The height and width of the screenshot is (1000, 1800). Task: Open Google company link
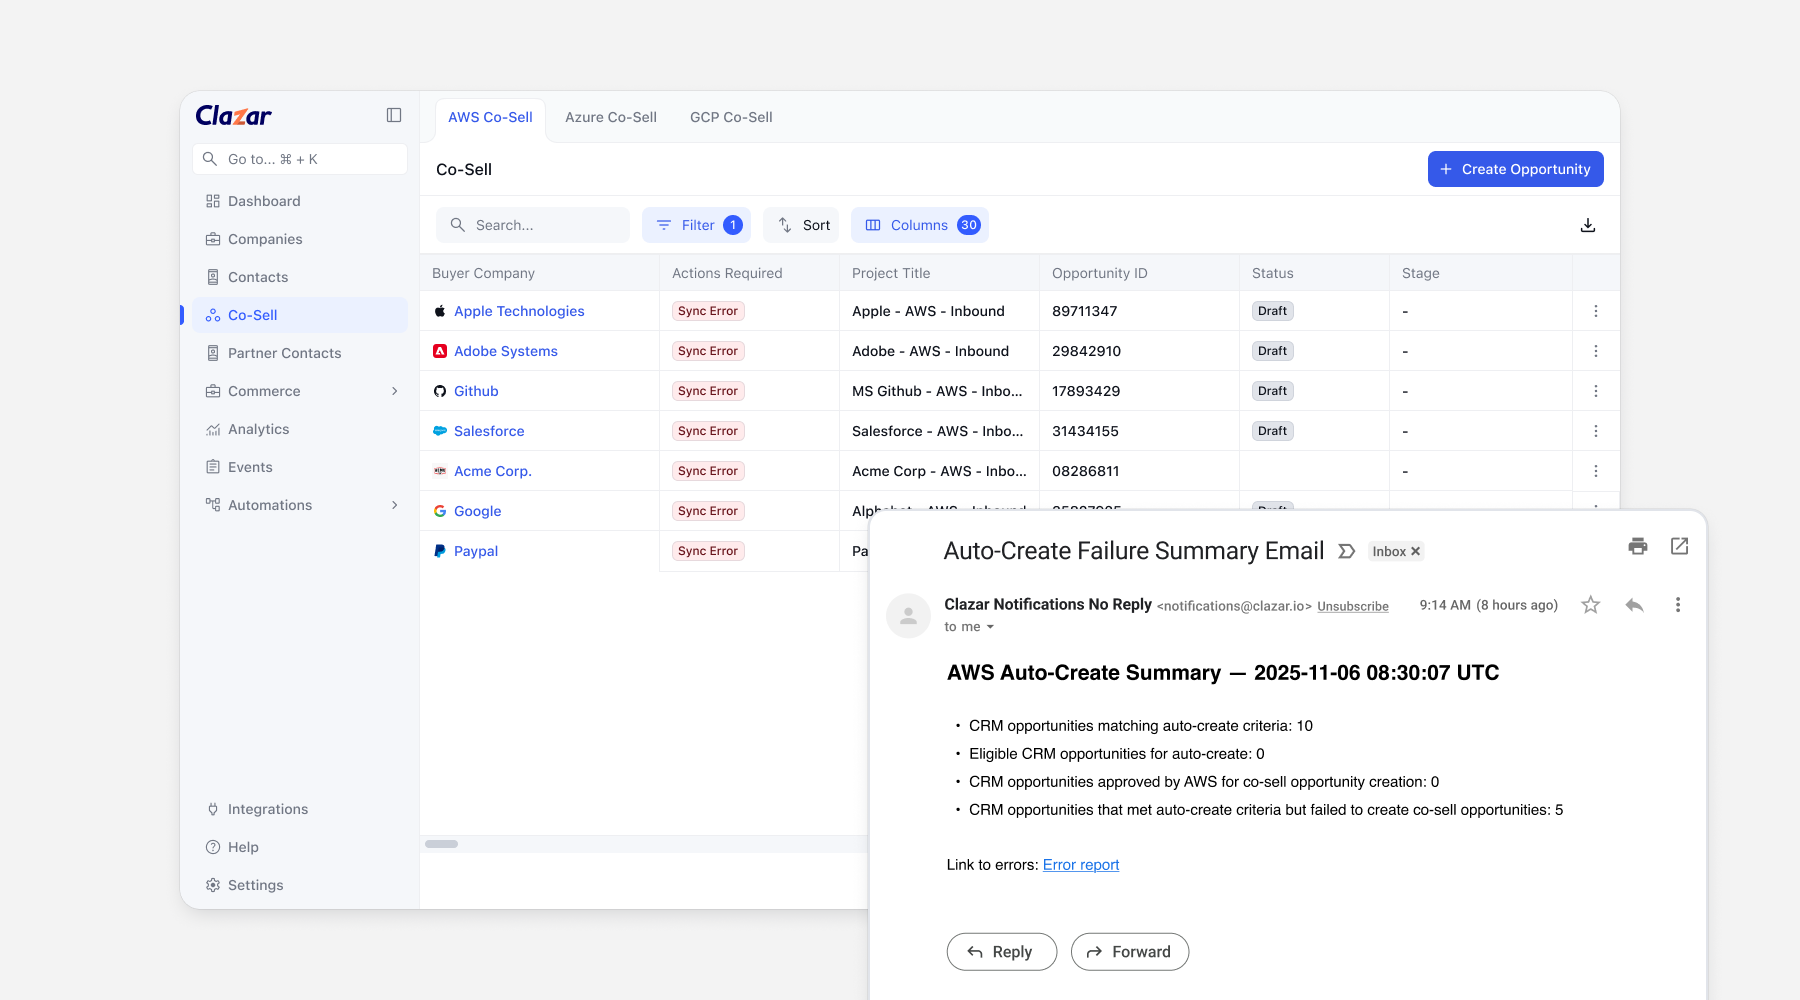(x=478, y=511)
